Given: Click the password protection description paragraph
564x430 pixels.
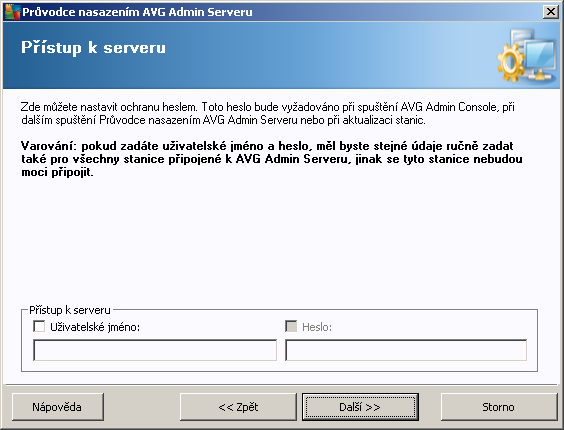Looking at the screenshot, I should pos(268,113).
